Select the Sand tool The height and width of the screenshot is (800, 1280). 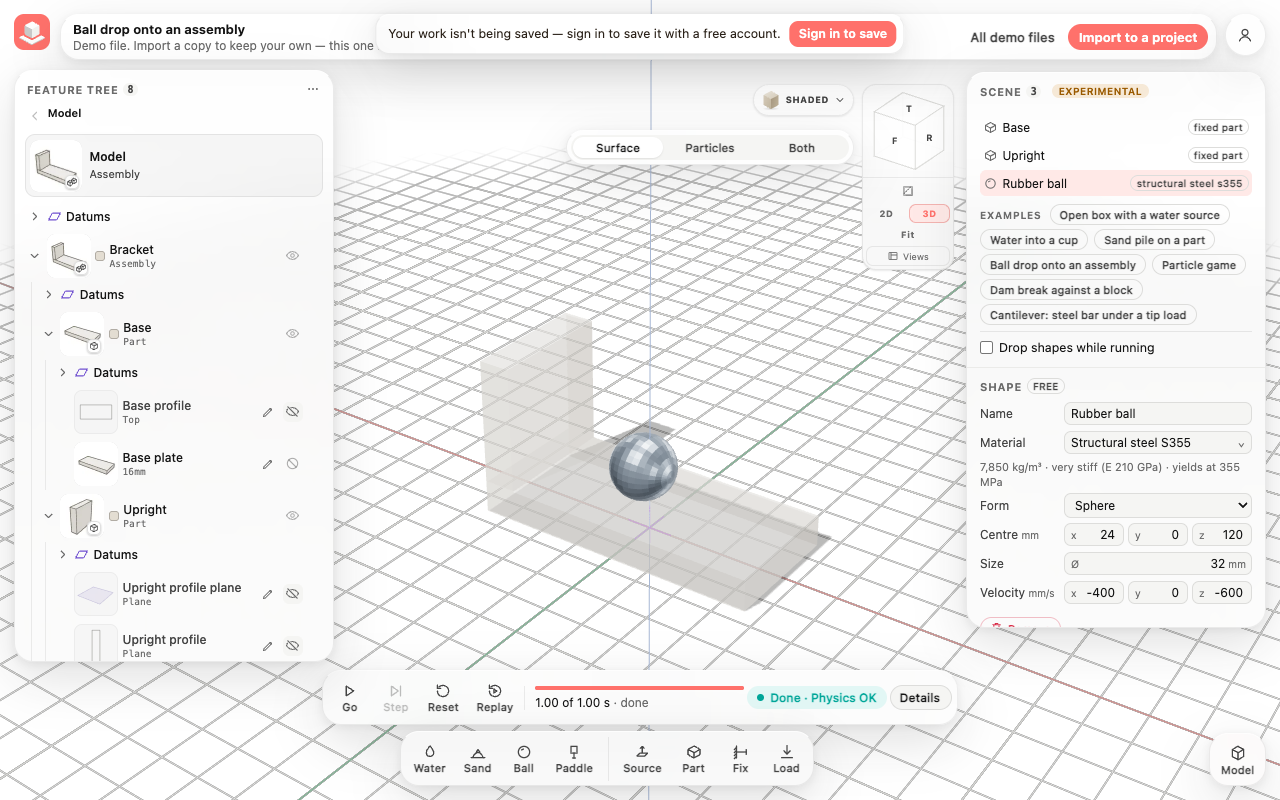(477, 759)
